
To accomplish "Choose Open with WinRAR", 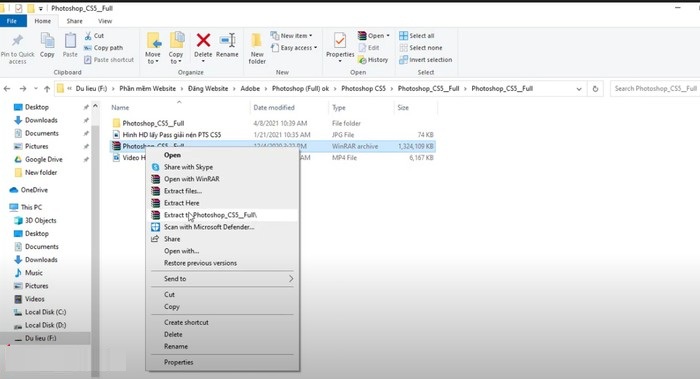I will (192, 179).
